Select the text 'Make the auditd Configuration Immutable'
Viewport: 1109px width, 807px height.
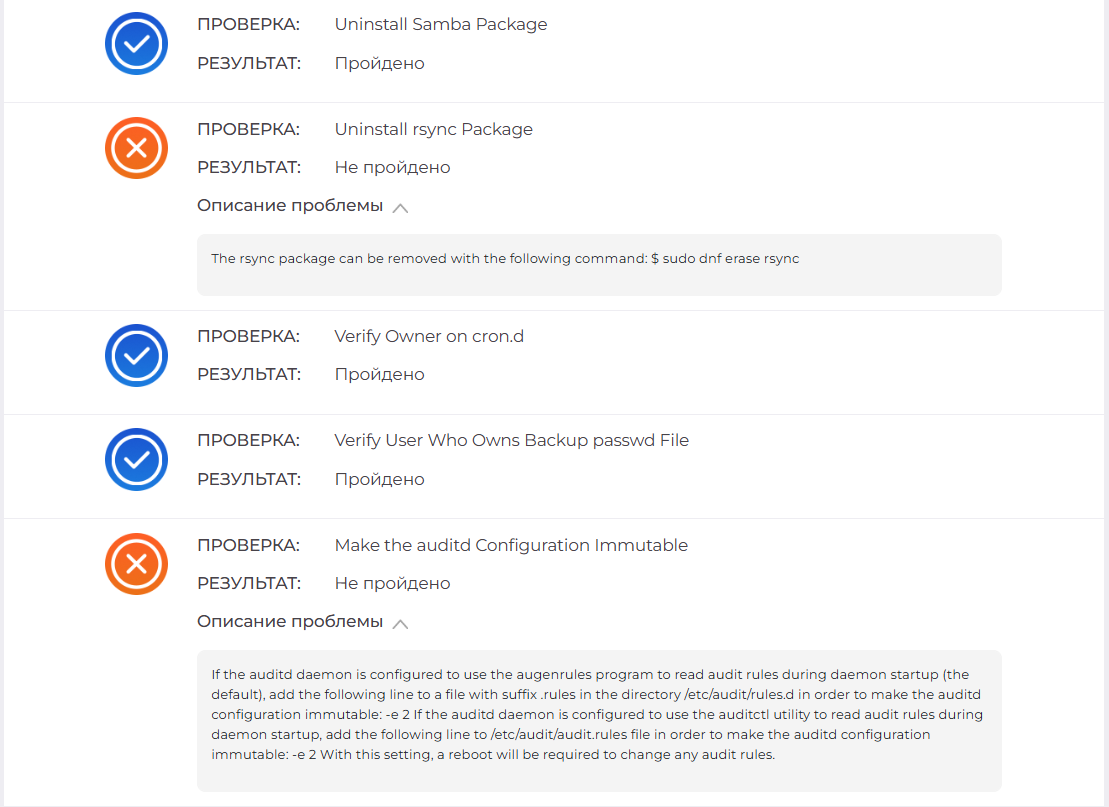pos(511,545)
